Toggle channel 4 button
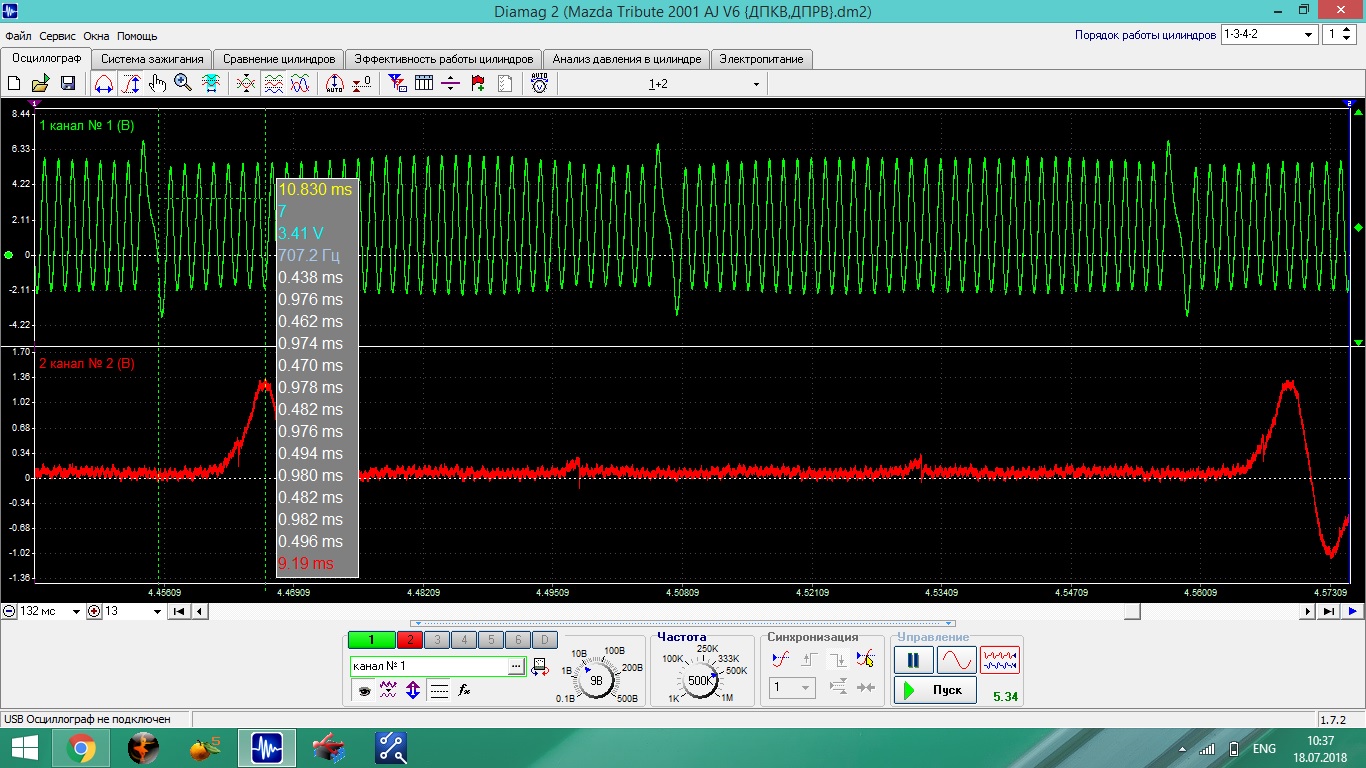The height and width of the screenshot is (768, 1366). (x=463, y=640)
